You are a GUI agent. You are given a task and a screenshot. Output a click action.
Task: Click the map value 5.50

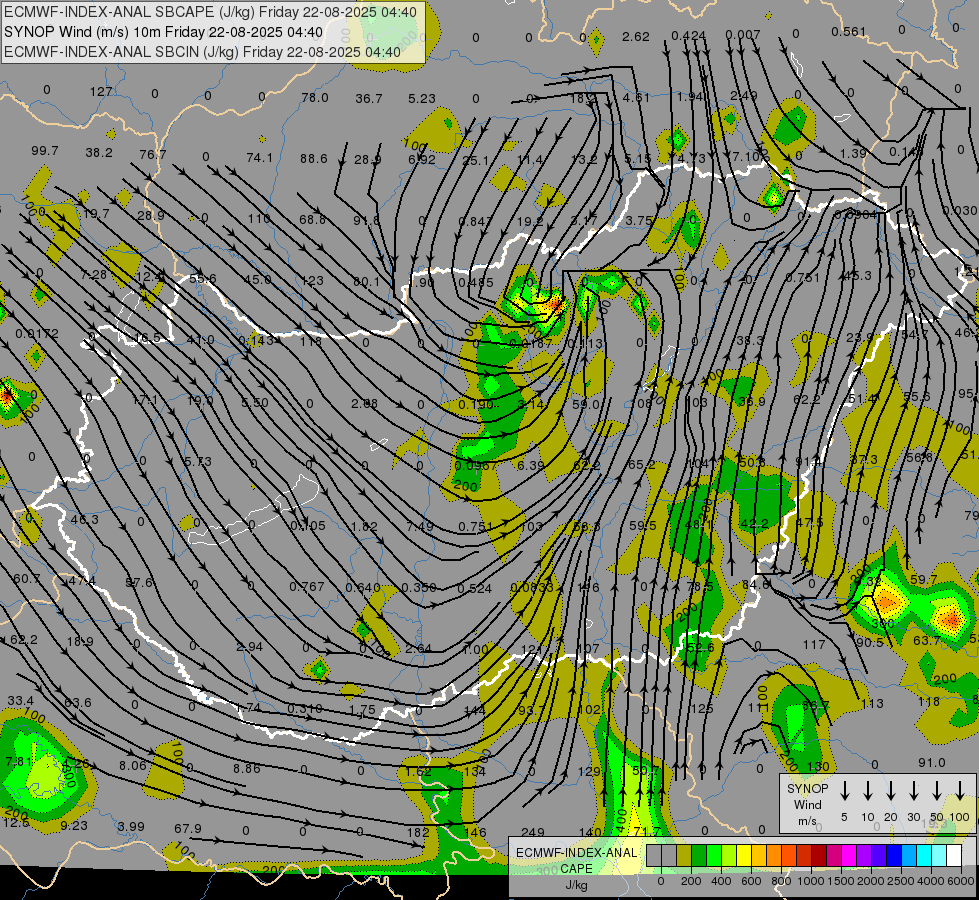pos(255,403)
